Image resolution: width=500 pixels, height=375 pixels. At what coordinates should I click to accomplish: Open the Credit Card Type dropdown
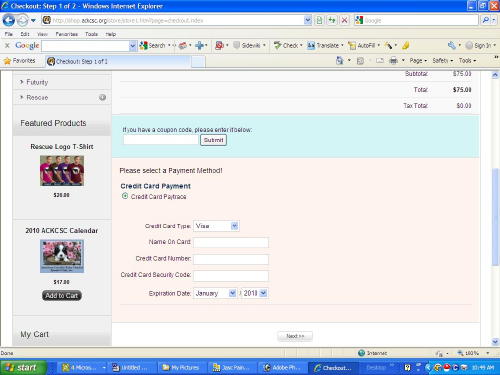(216, 226)
